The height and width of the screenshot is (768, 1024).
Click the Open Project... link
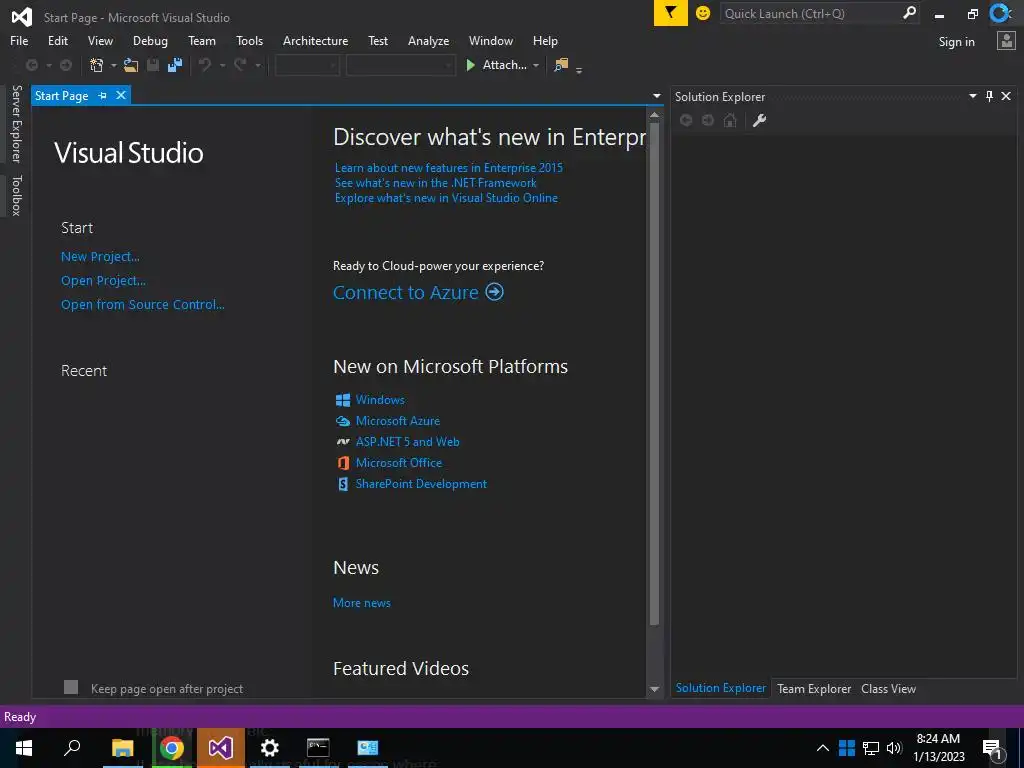coord(103,281)
